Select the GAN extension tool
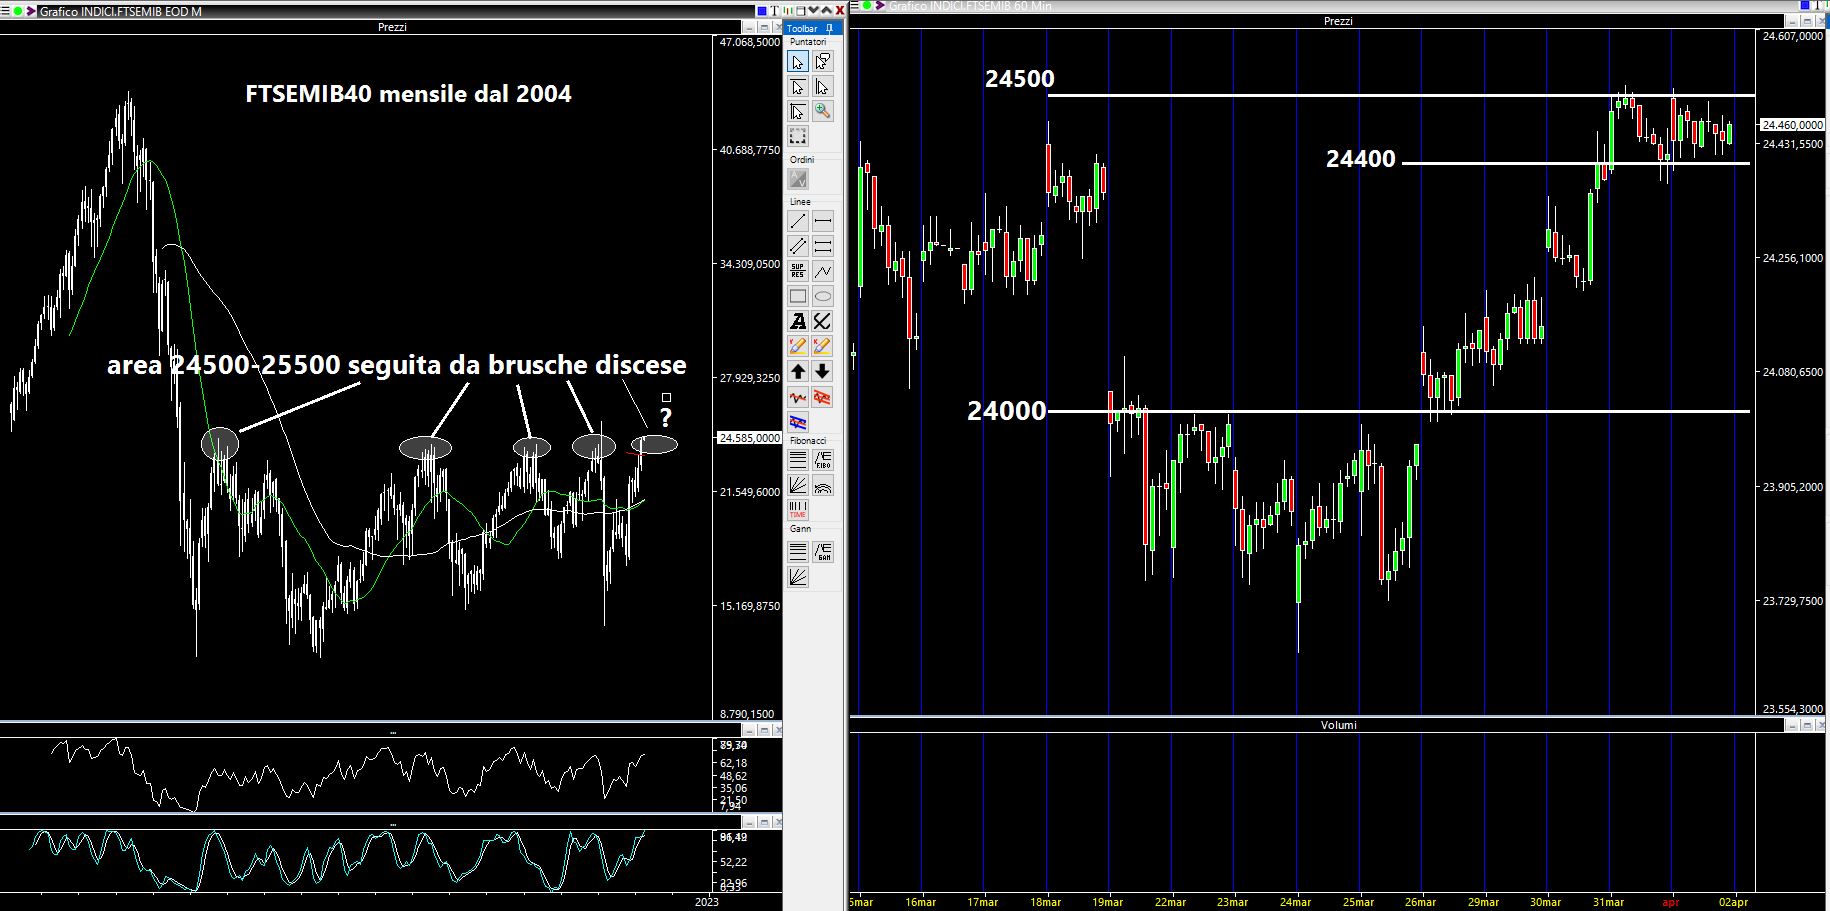The width and height of the screenshot is (1830, 911). coord(822,551)
